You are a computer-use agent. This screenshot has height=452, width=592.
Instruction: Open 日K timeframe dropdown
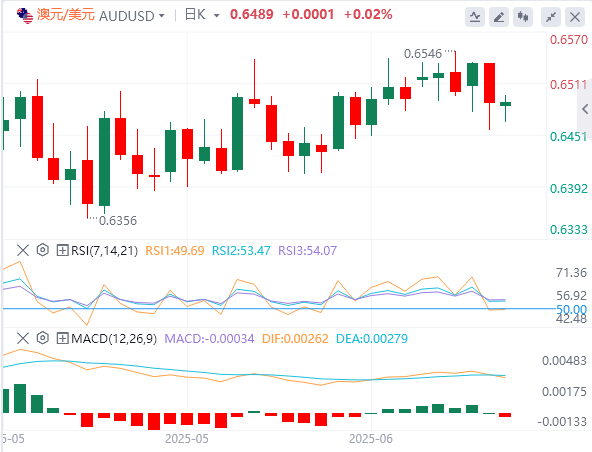(x=216, y=16)
